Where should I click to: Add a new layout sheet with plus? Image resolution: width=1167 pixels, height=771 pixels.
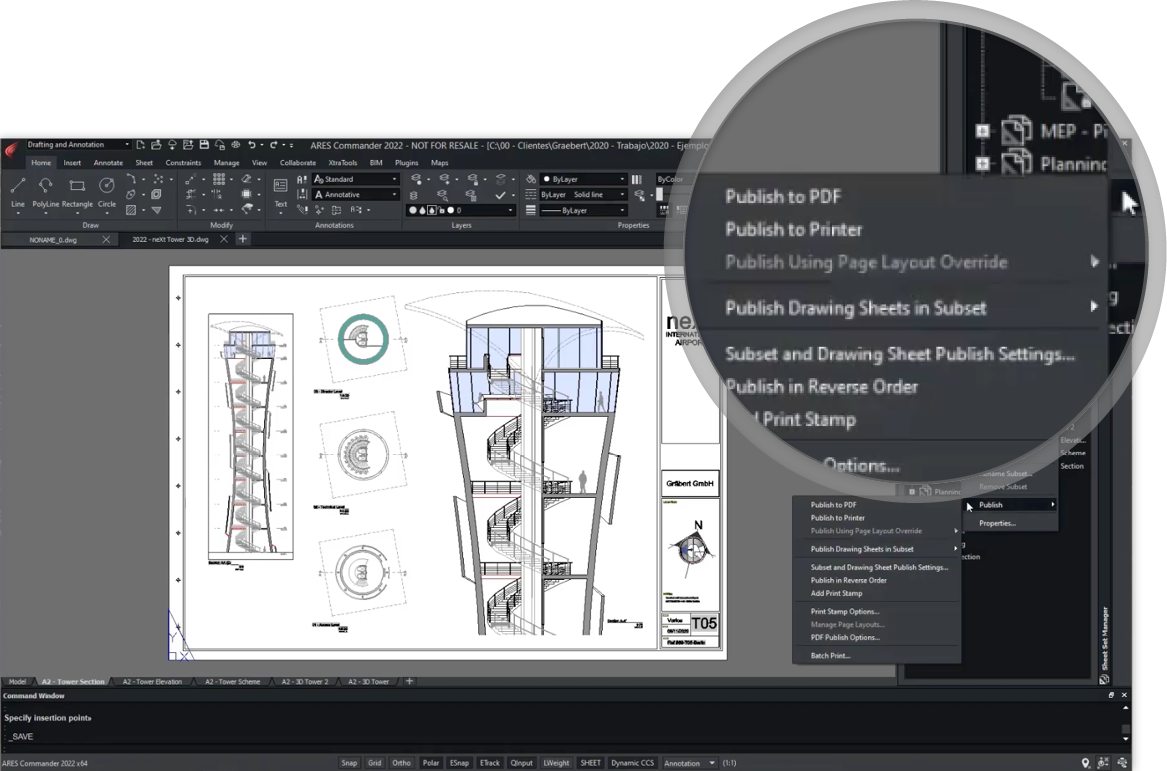pos(409,681)
